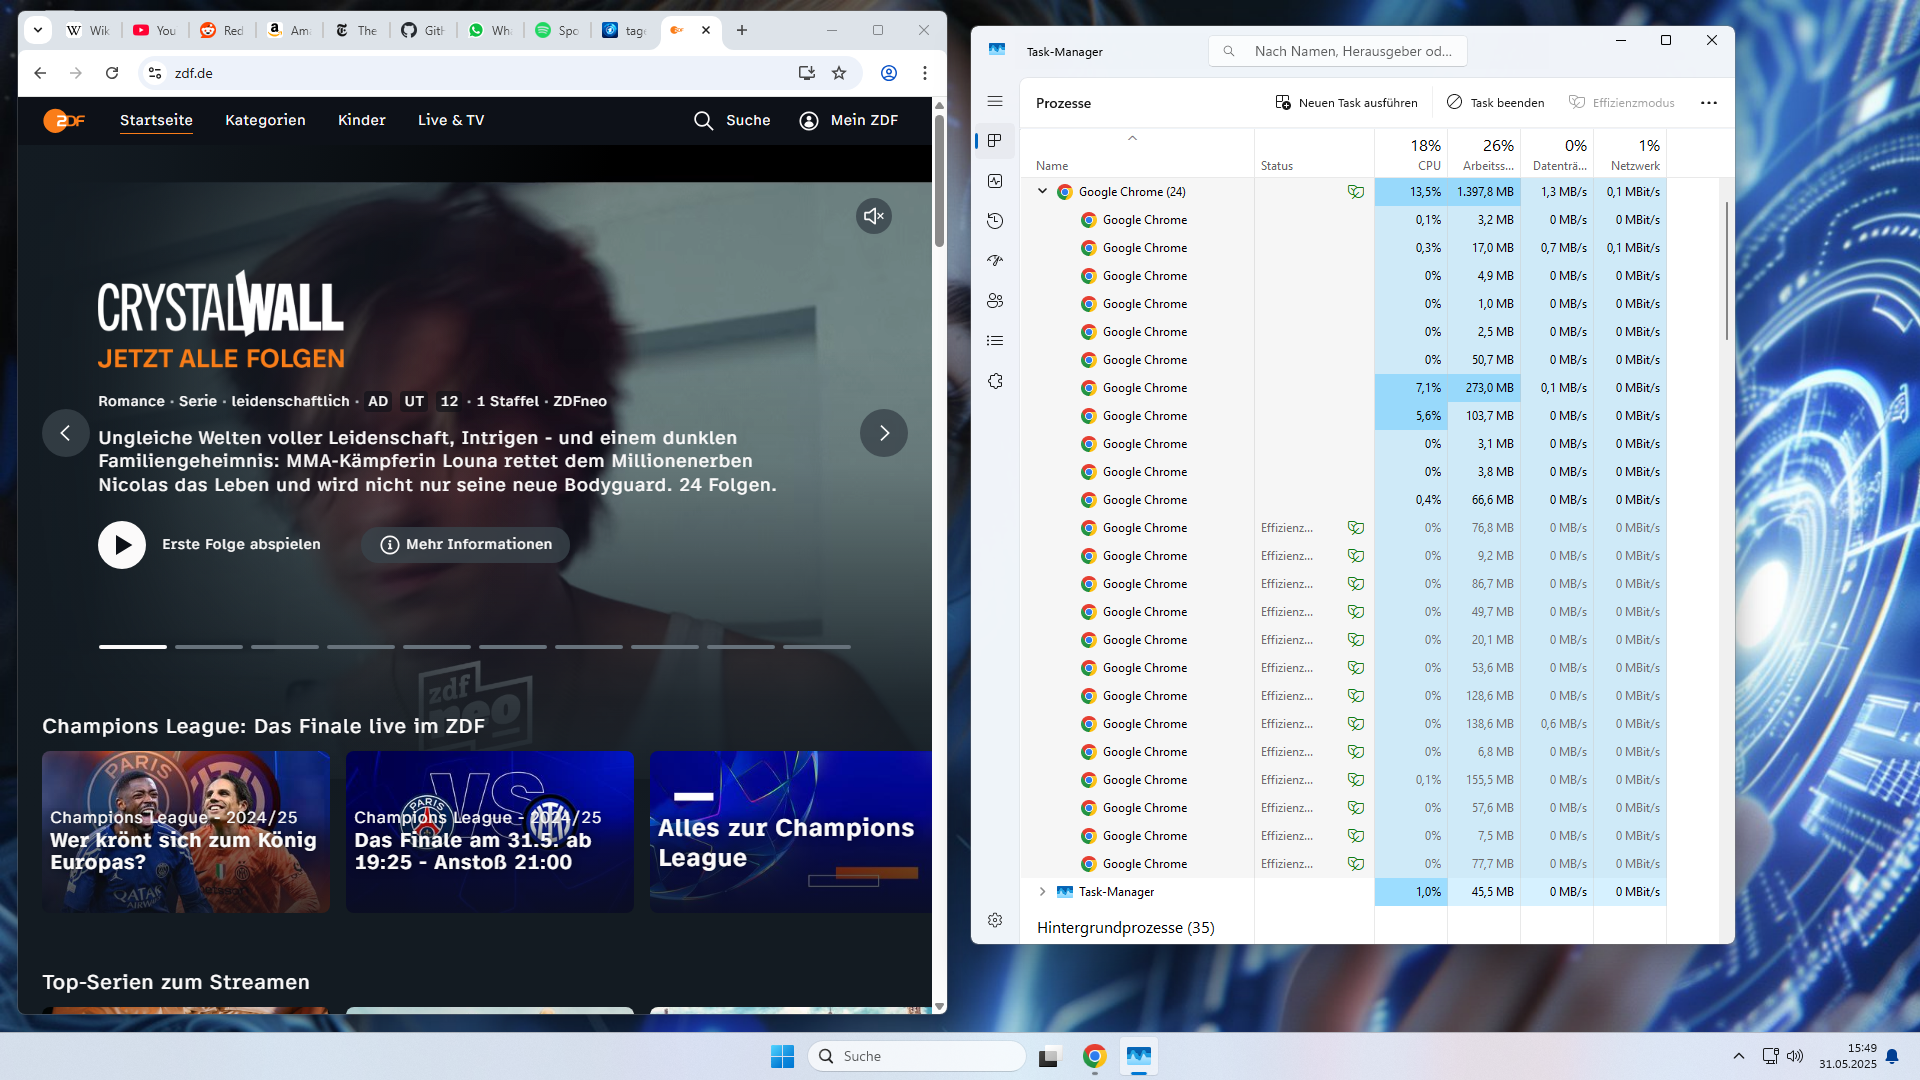Open Task Manager App history page
This screenshot has height=1080, width=1920.
point(995,221)
